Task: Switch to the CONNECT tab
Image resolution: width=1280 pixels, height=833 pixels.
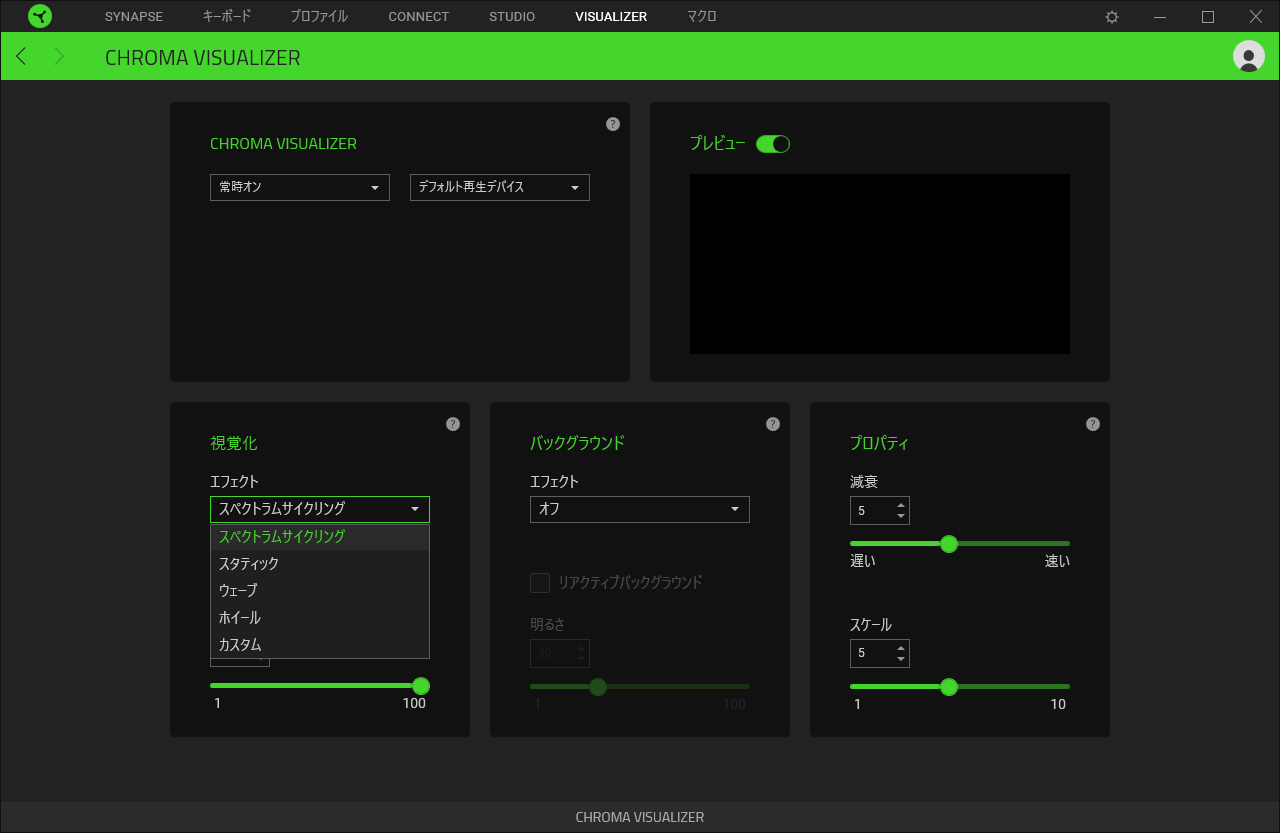Action: coord(419,17)
